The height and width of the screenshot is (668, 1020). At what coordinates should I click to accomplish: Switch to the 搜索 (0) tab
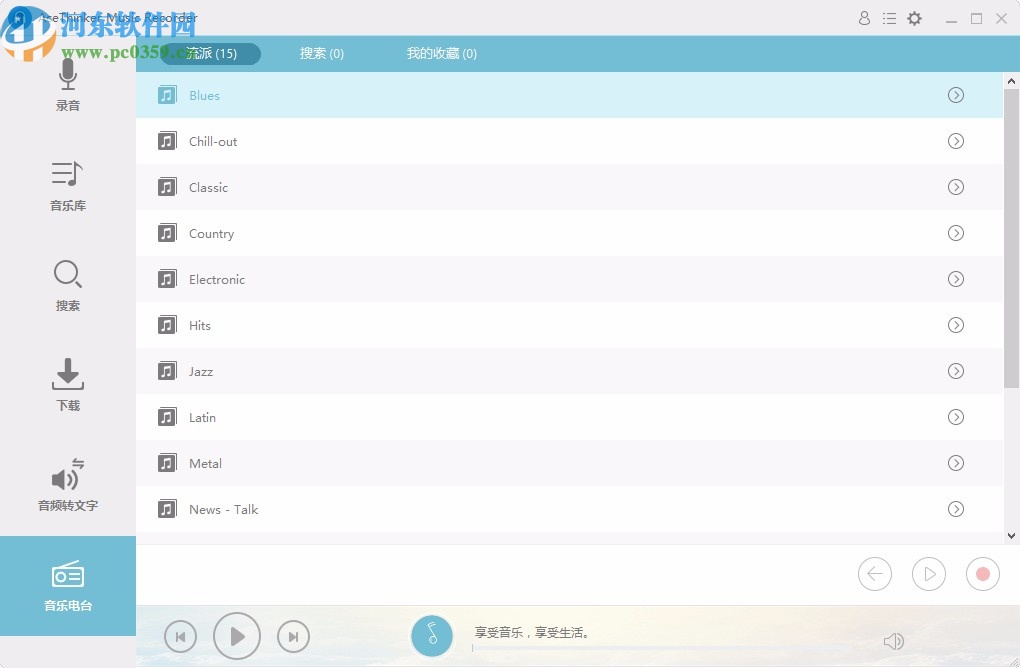322,53
